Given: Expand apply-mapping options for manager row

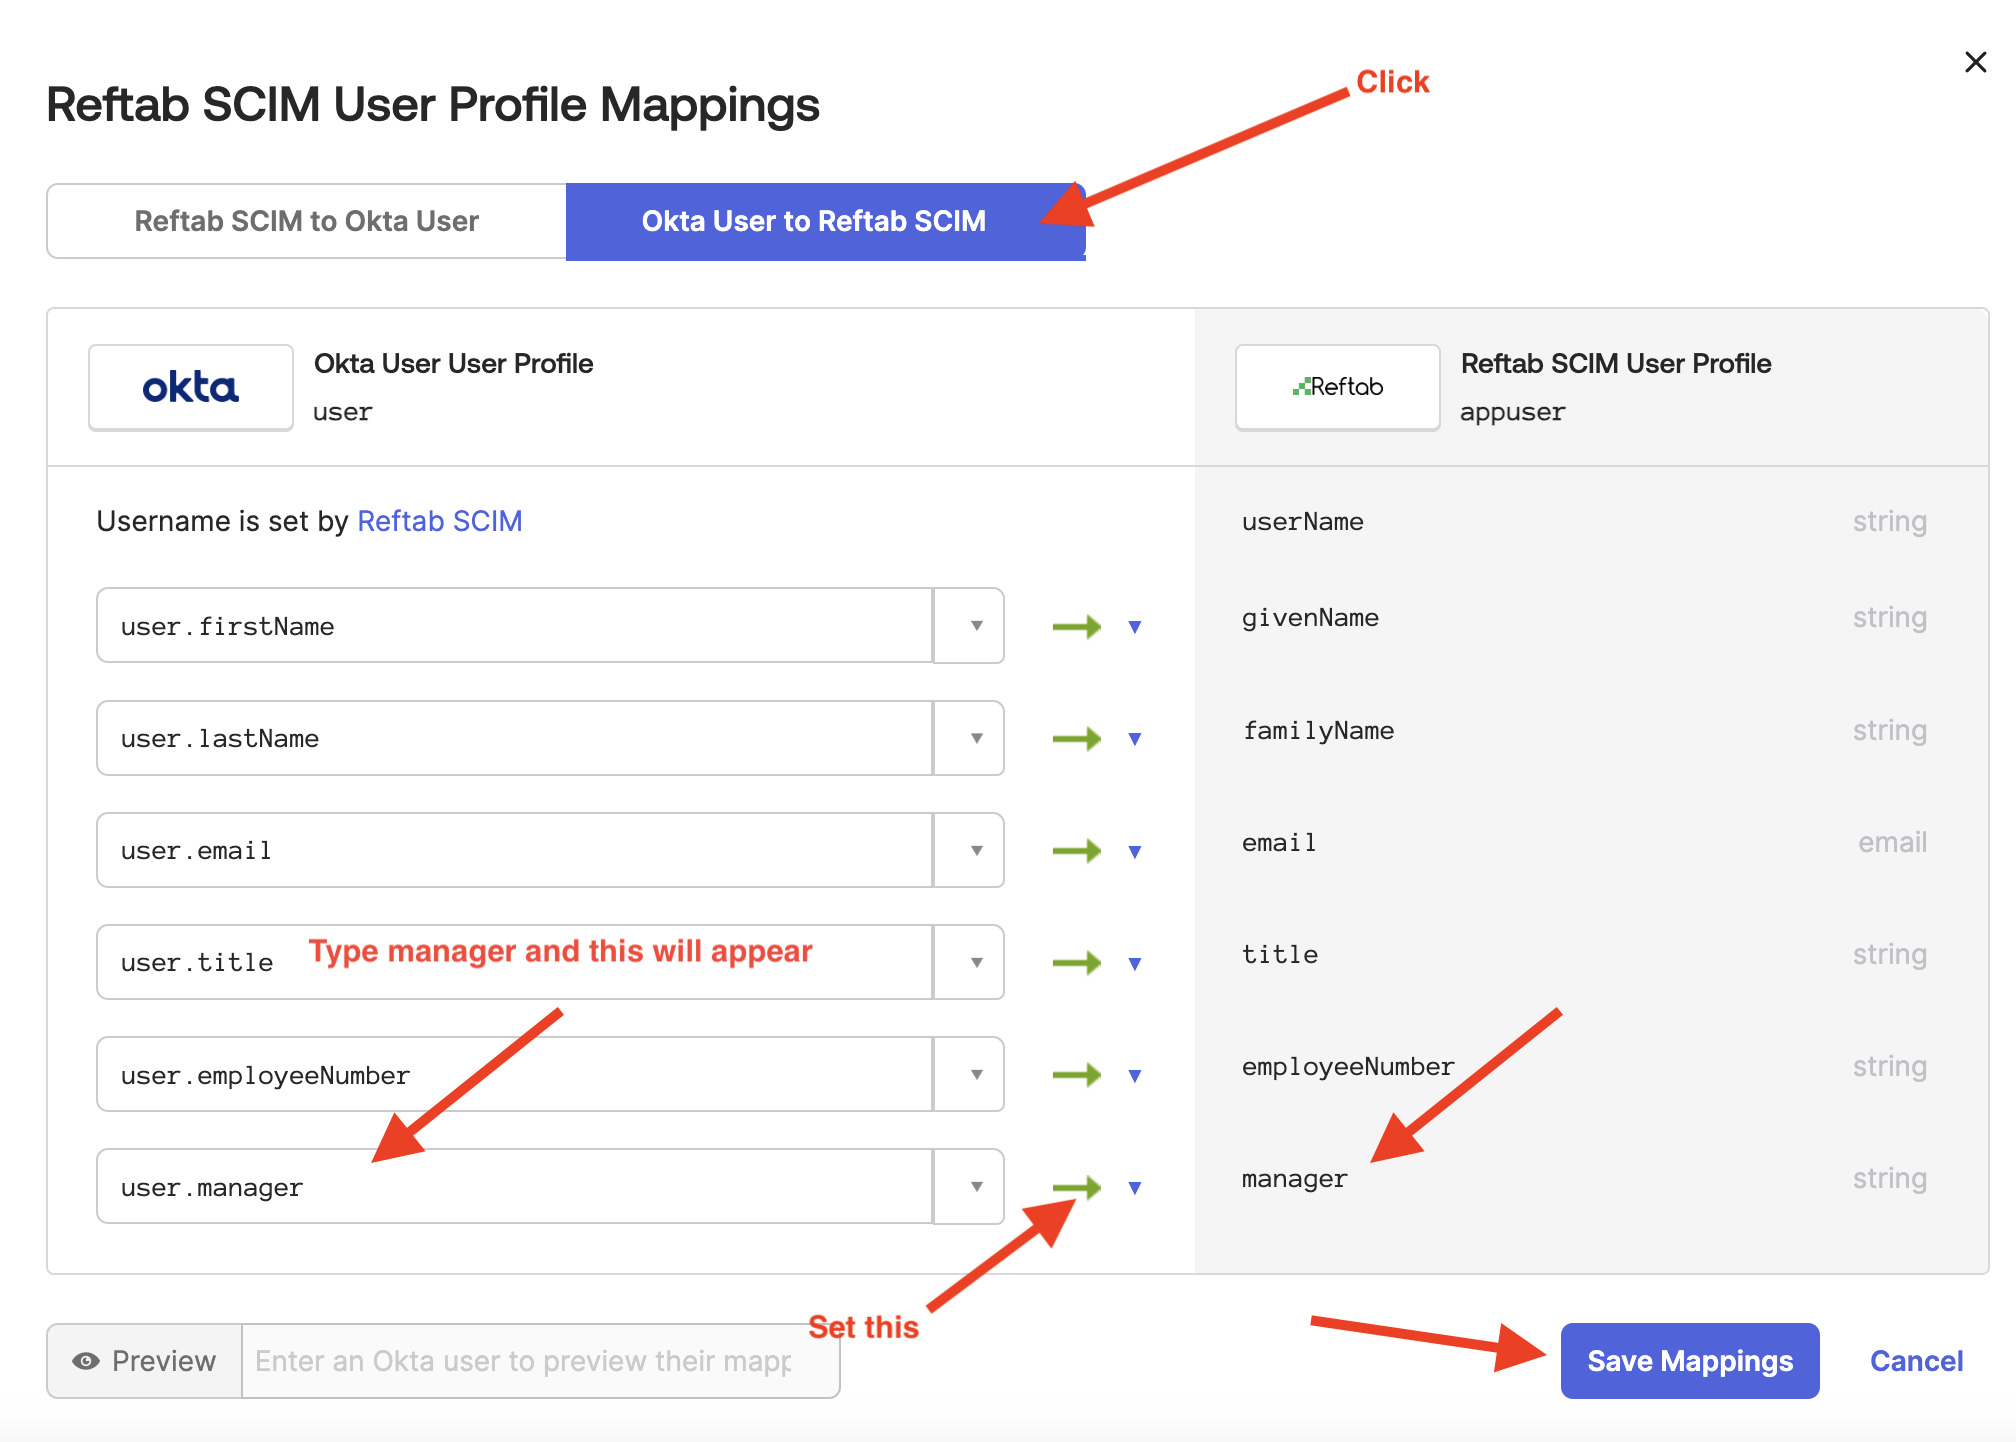Looking at the screenshot, I should [1135, 1188].
